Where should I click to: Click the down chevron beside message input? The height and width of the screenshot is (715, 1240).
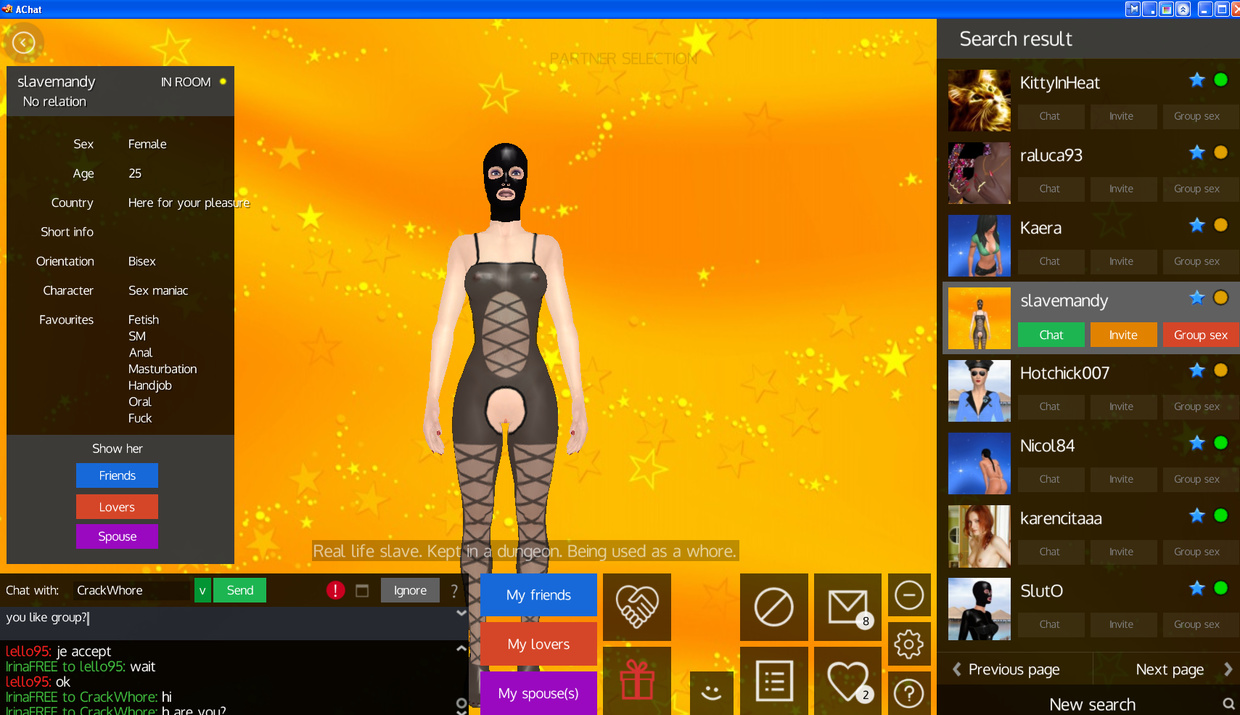[461, 613]
